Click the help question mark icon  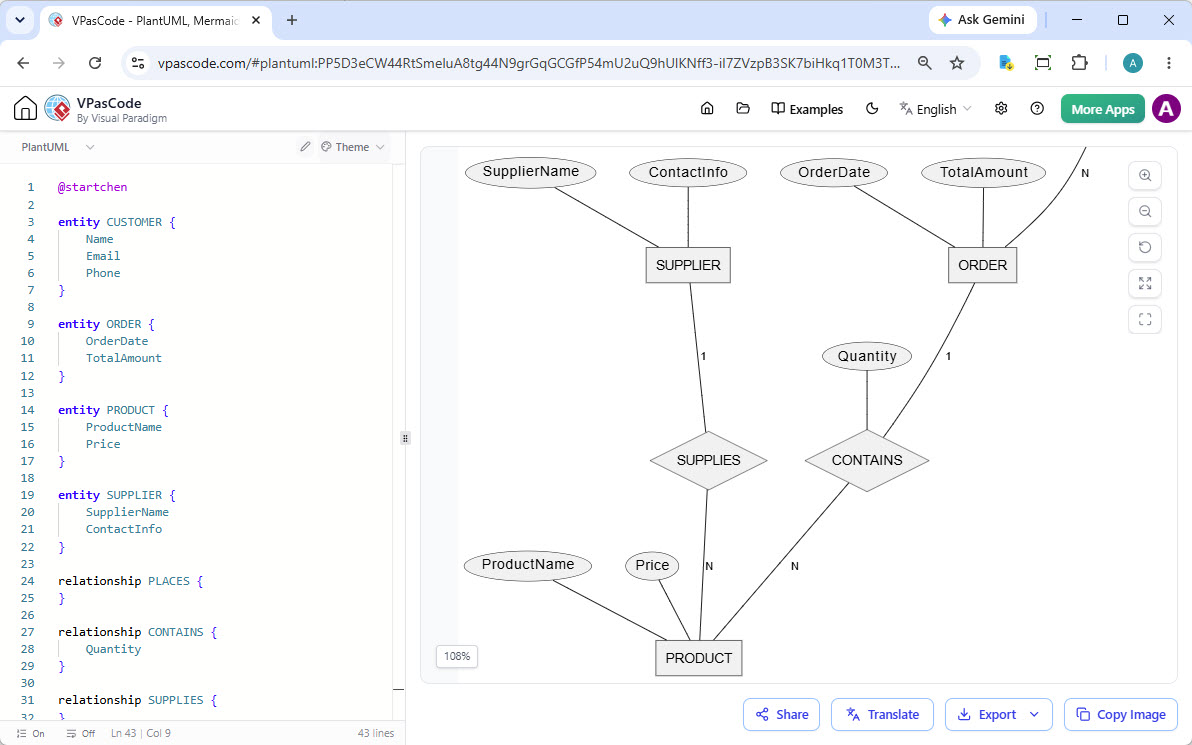1037,109
